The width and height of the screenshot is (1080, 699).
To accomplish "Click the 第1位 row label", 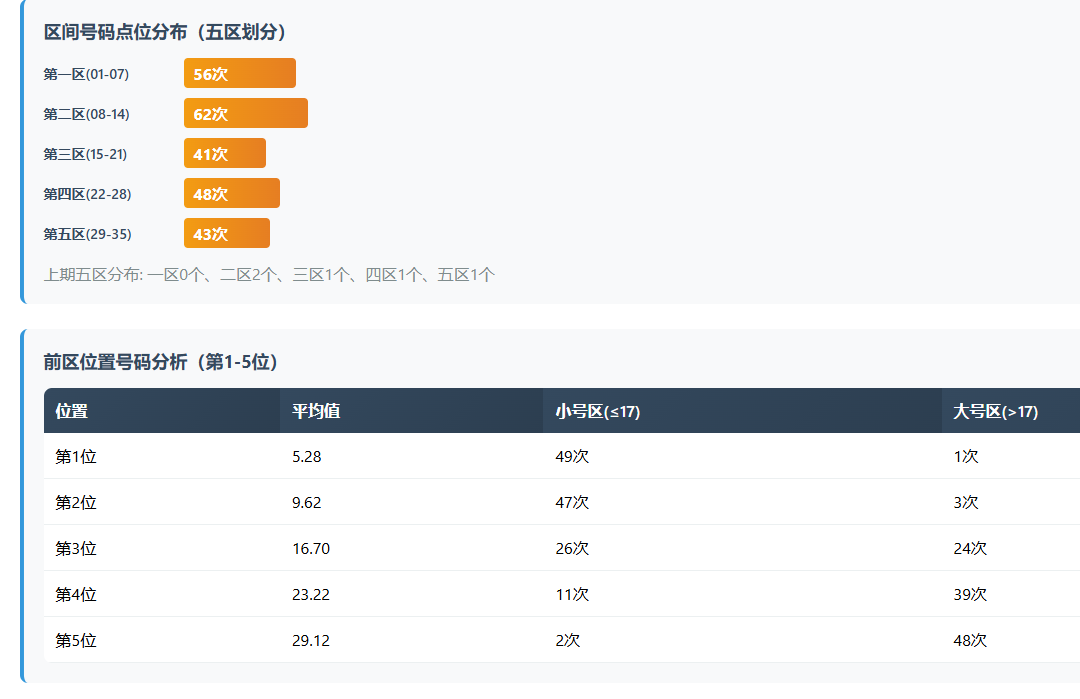I will [x=76, y=456].
